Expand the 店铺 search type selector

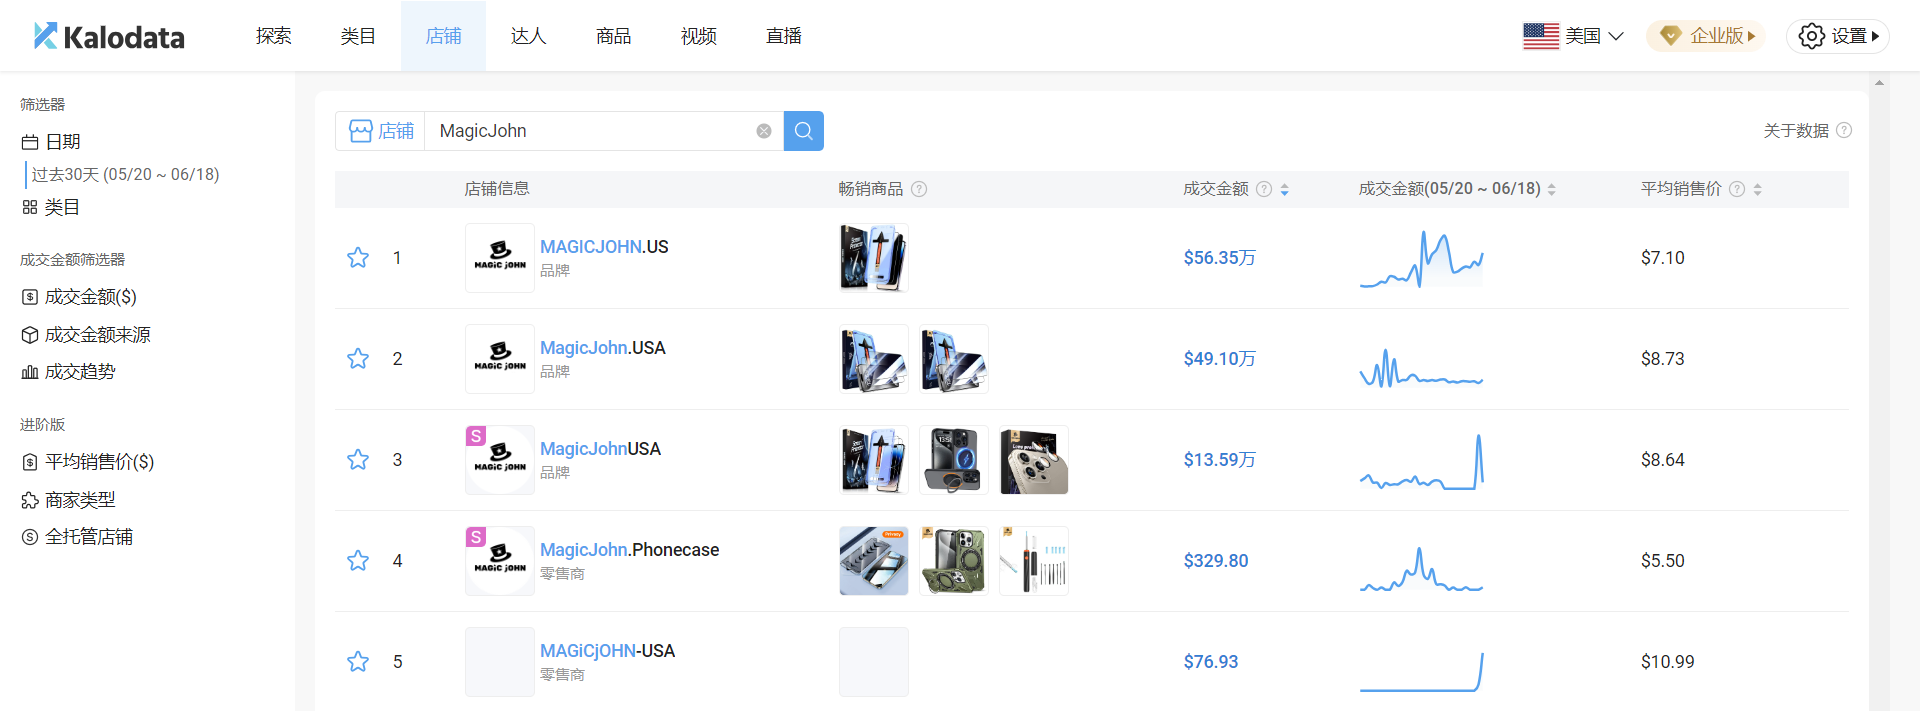[381, 131]
